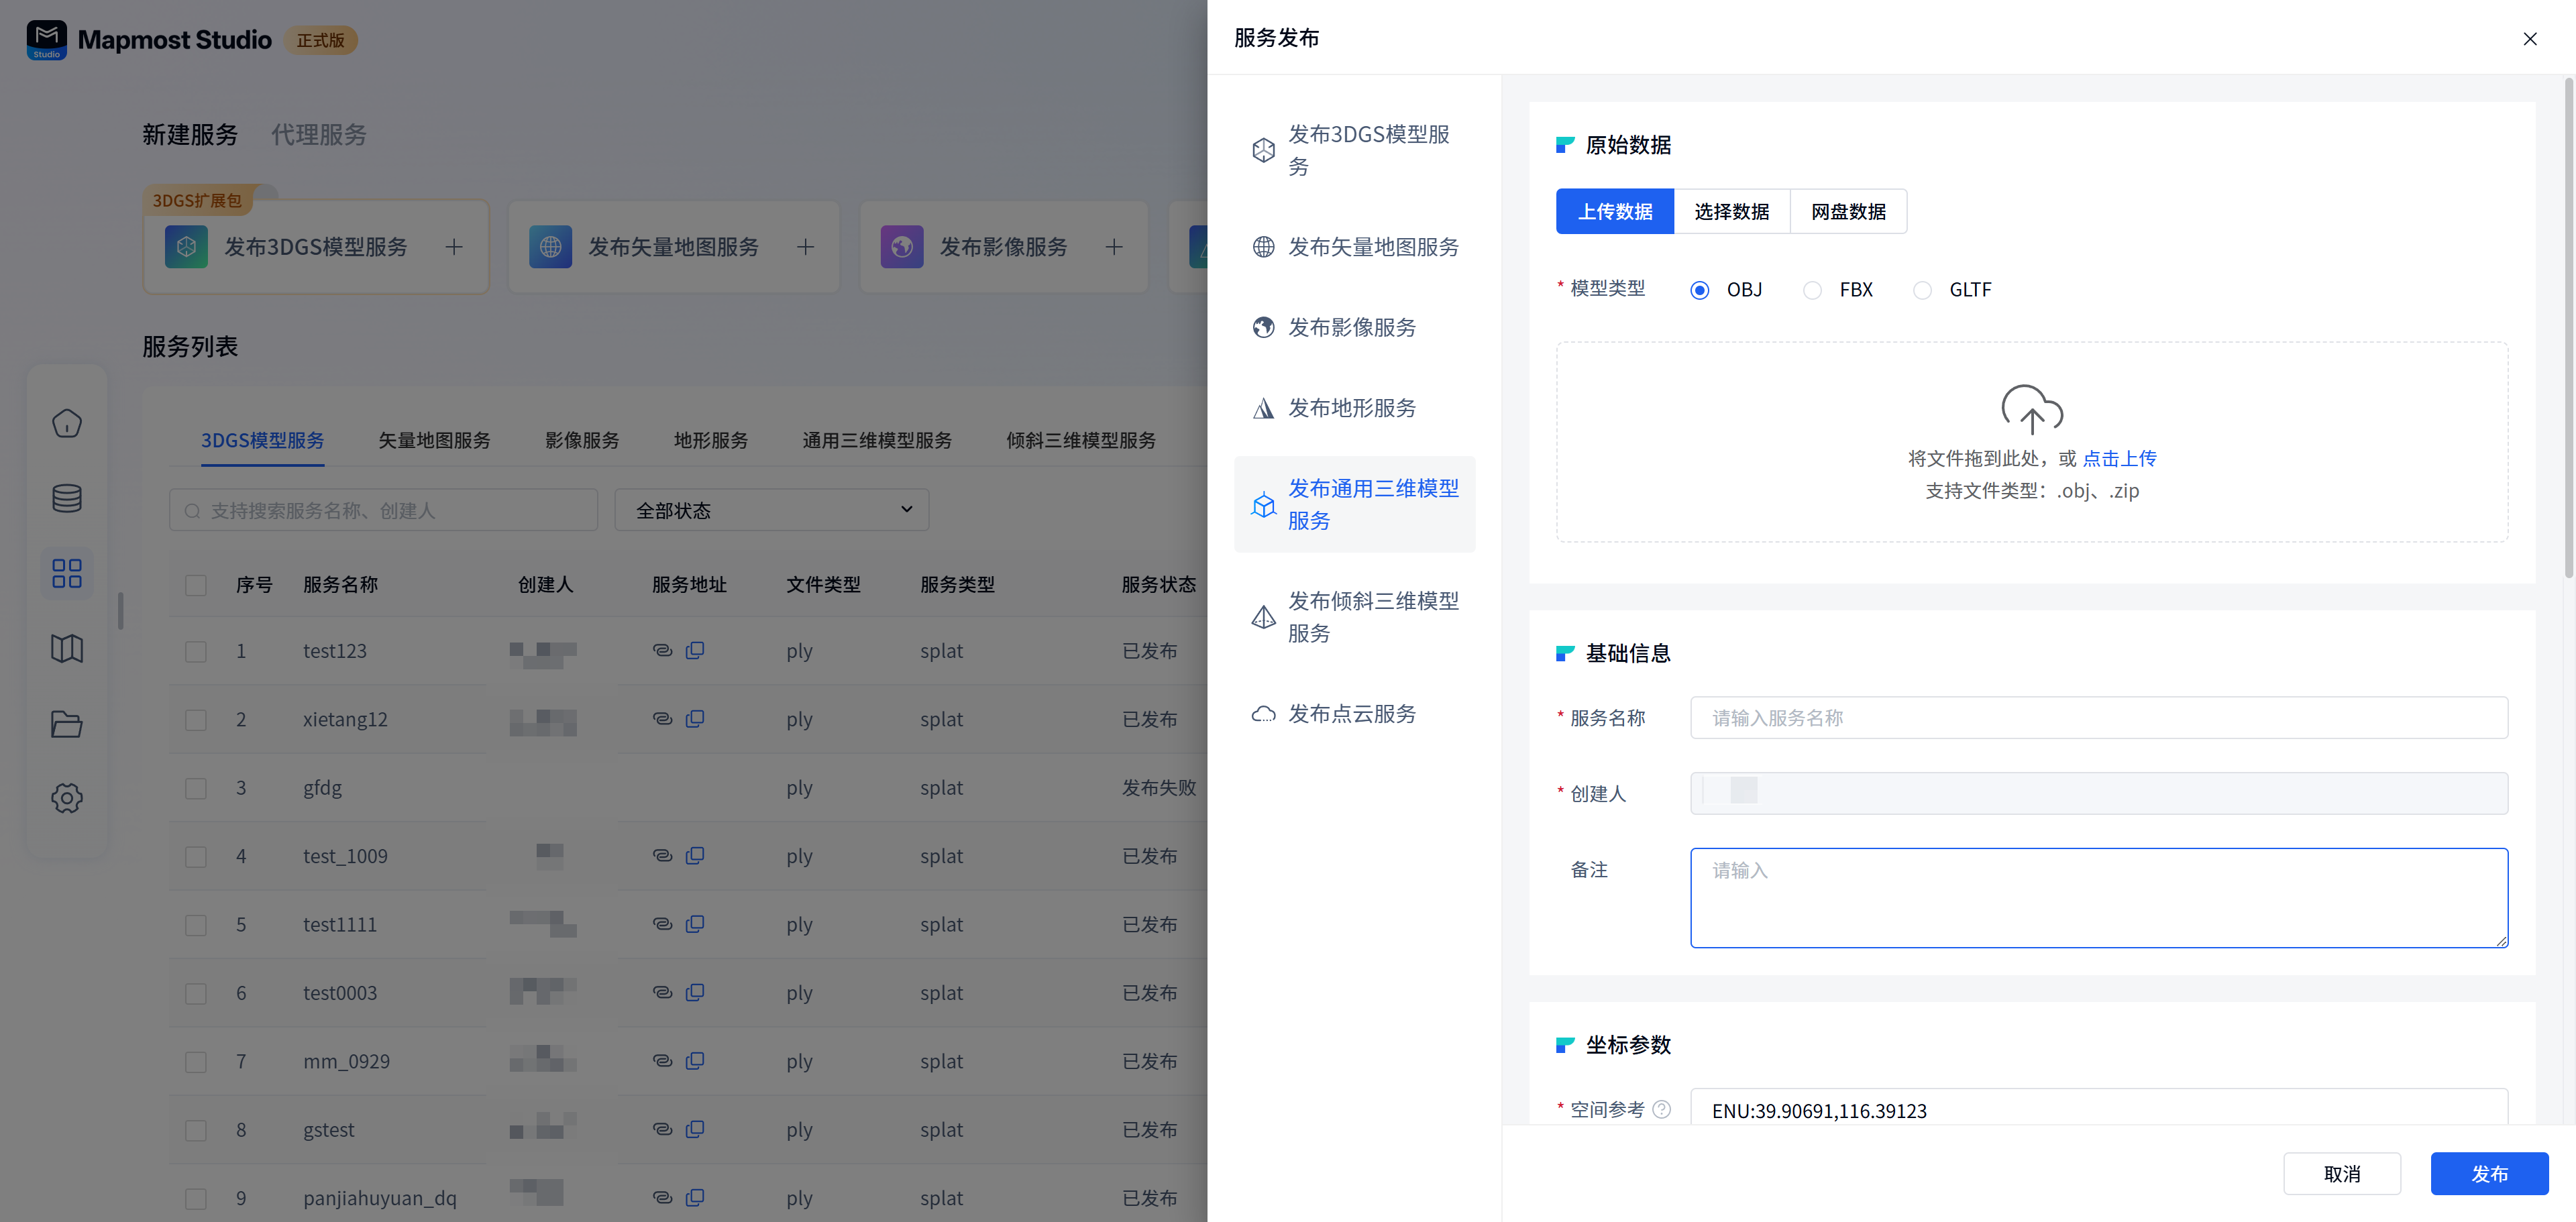Select 发布点云服务 in side menu

(x=1351, y=713)
